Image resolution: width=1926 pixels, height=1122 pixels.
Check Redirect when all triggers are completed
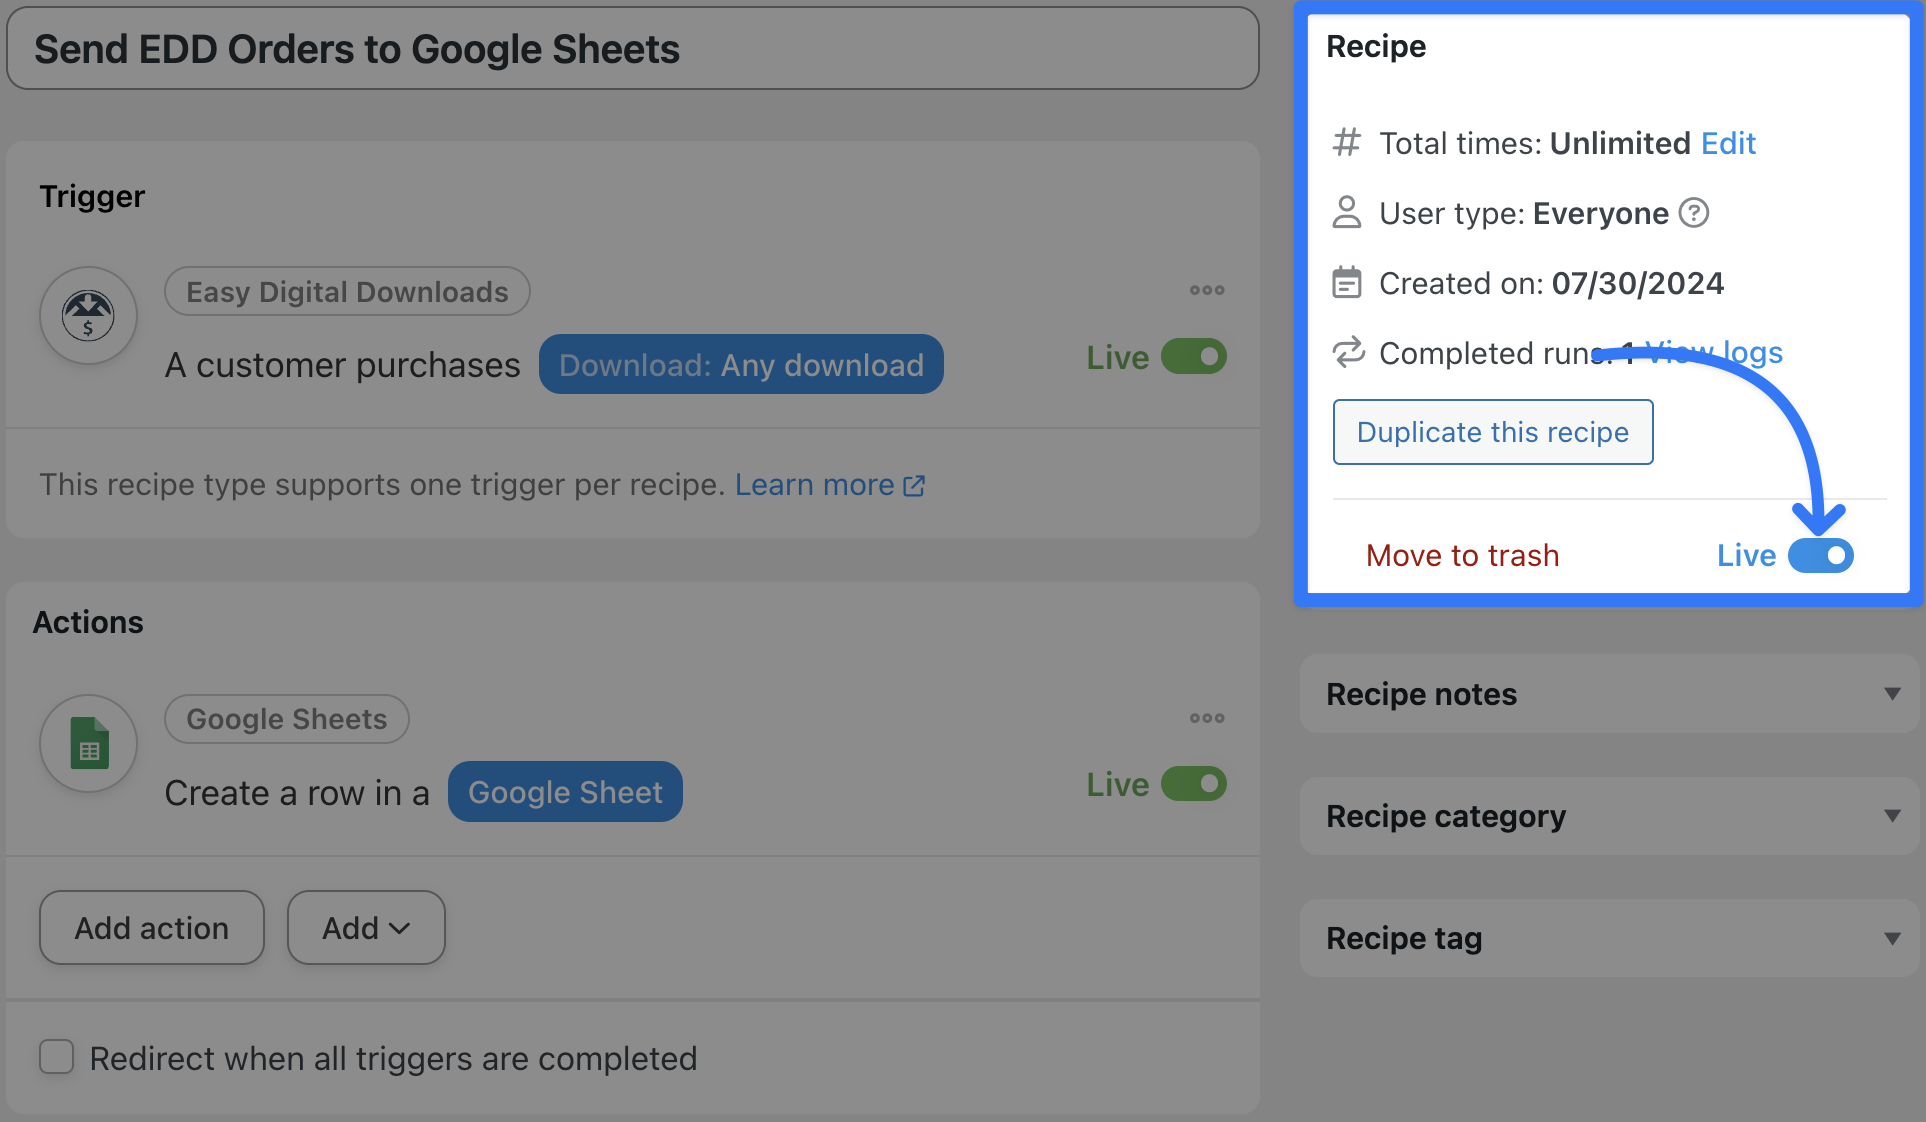click(x=57, y=1057)
